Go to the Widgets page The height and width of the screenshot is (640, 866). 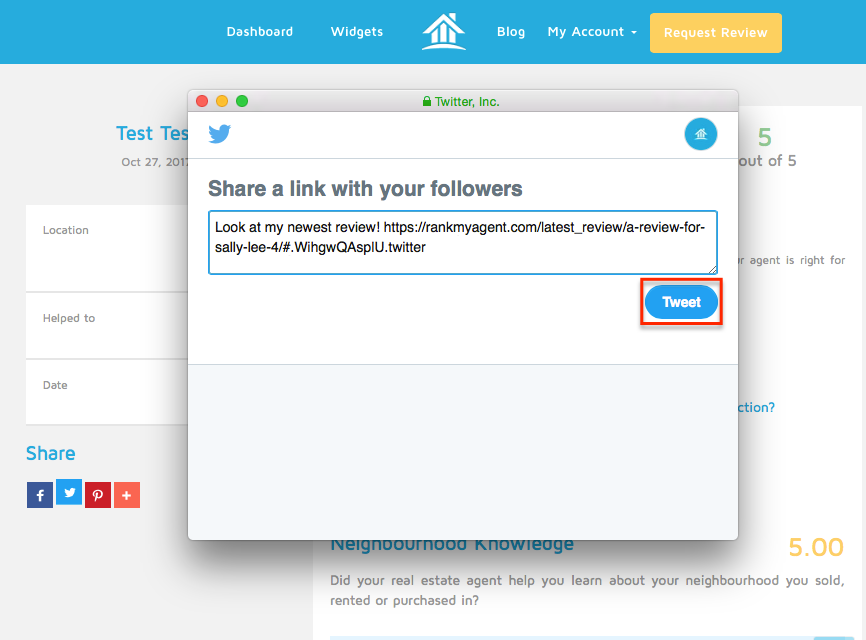tap(357, 31)
